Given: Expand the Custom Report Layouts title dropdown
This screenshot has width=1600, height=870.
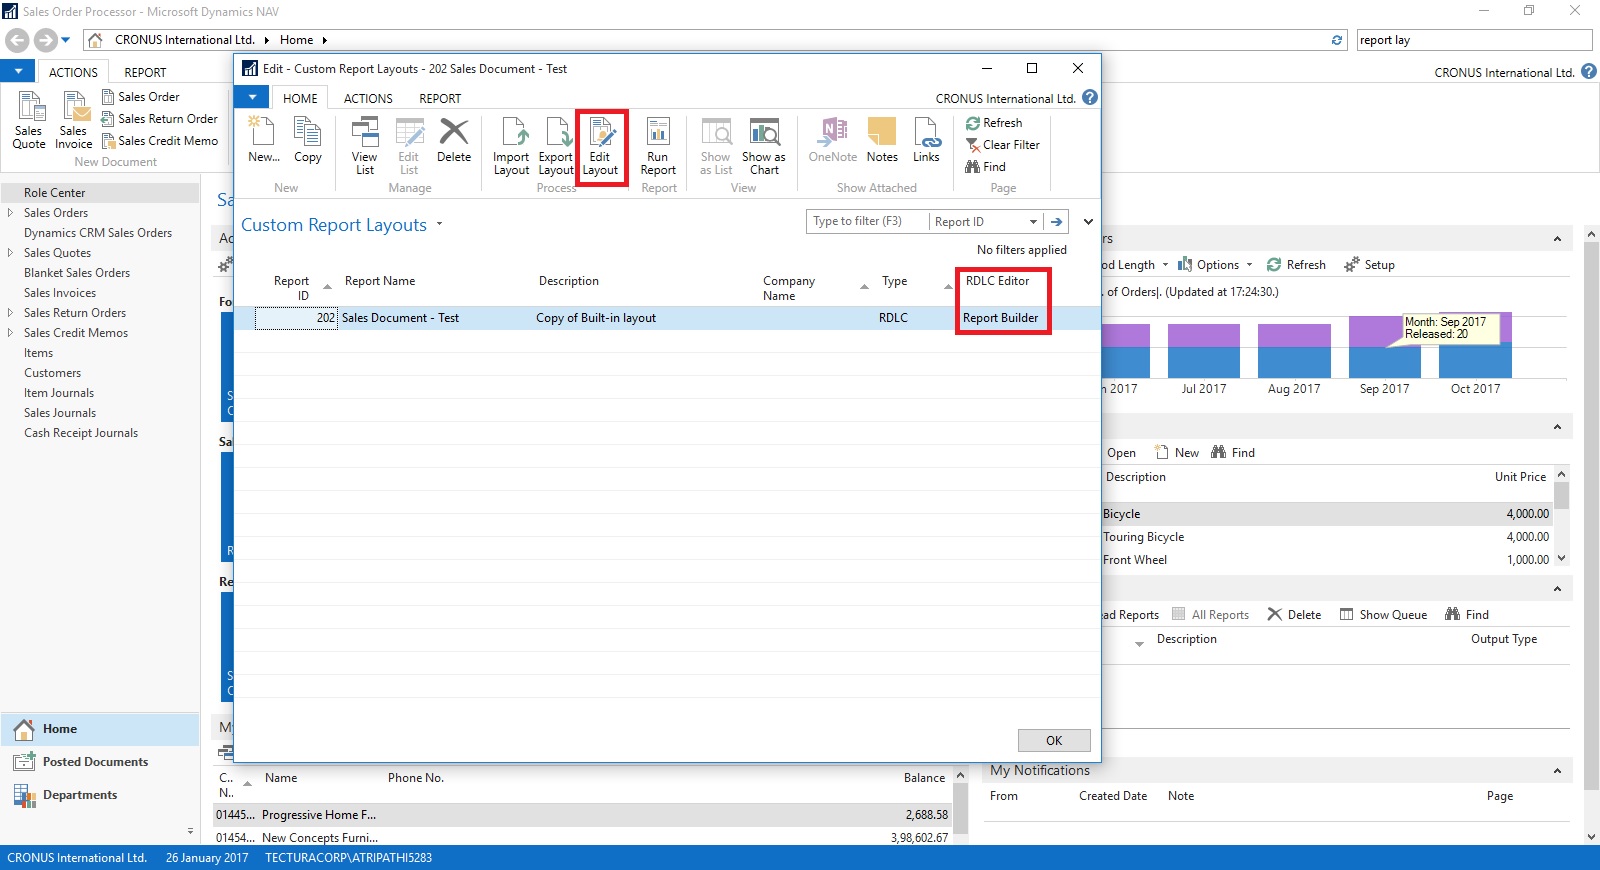Looking at the screenshot, I should pos(439,225).
